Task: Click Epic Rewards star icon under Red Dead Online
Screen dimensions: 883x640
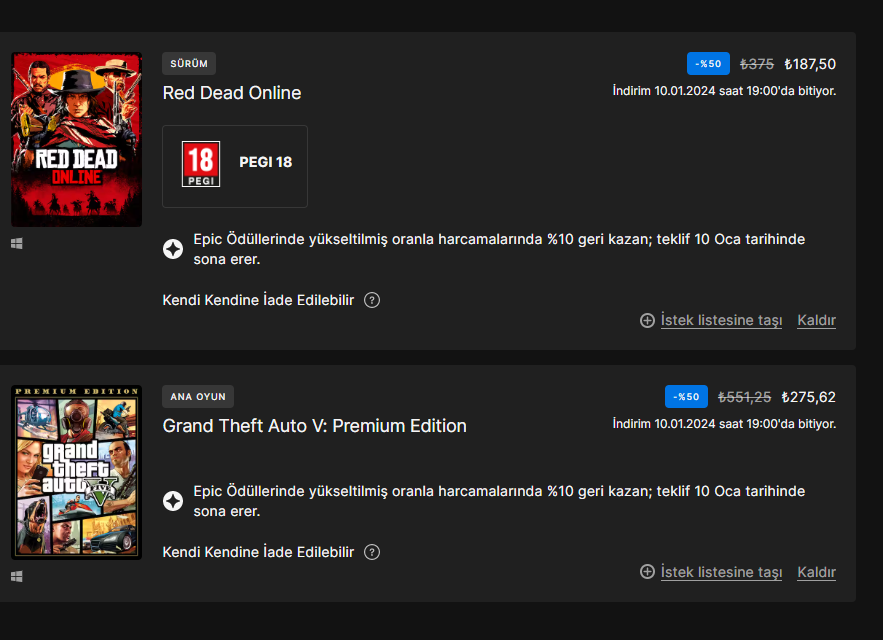Action: [x=173, y=249]
